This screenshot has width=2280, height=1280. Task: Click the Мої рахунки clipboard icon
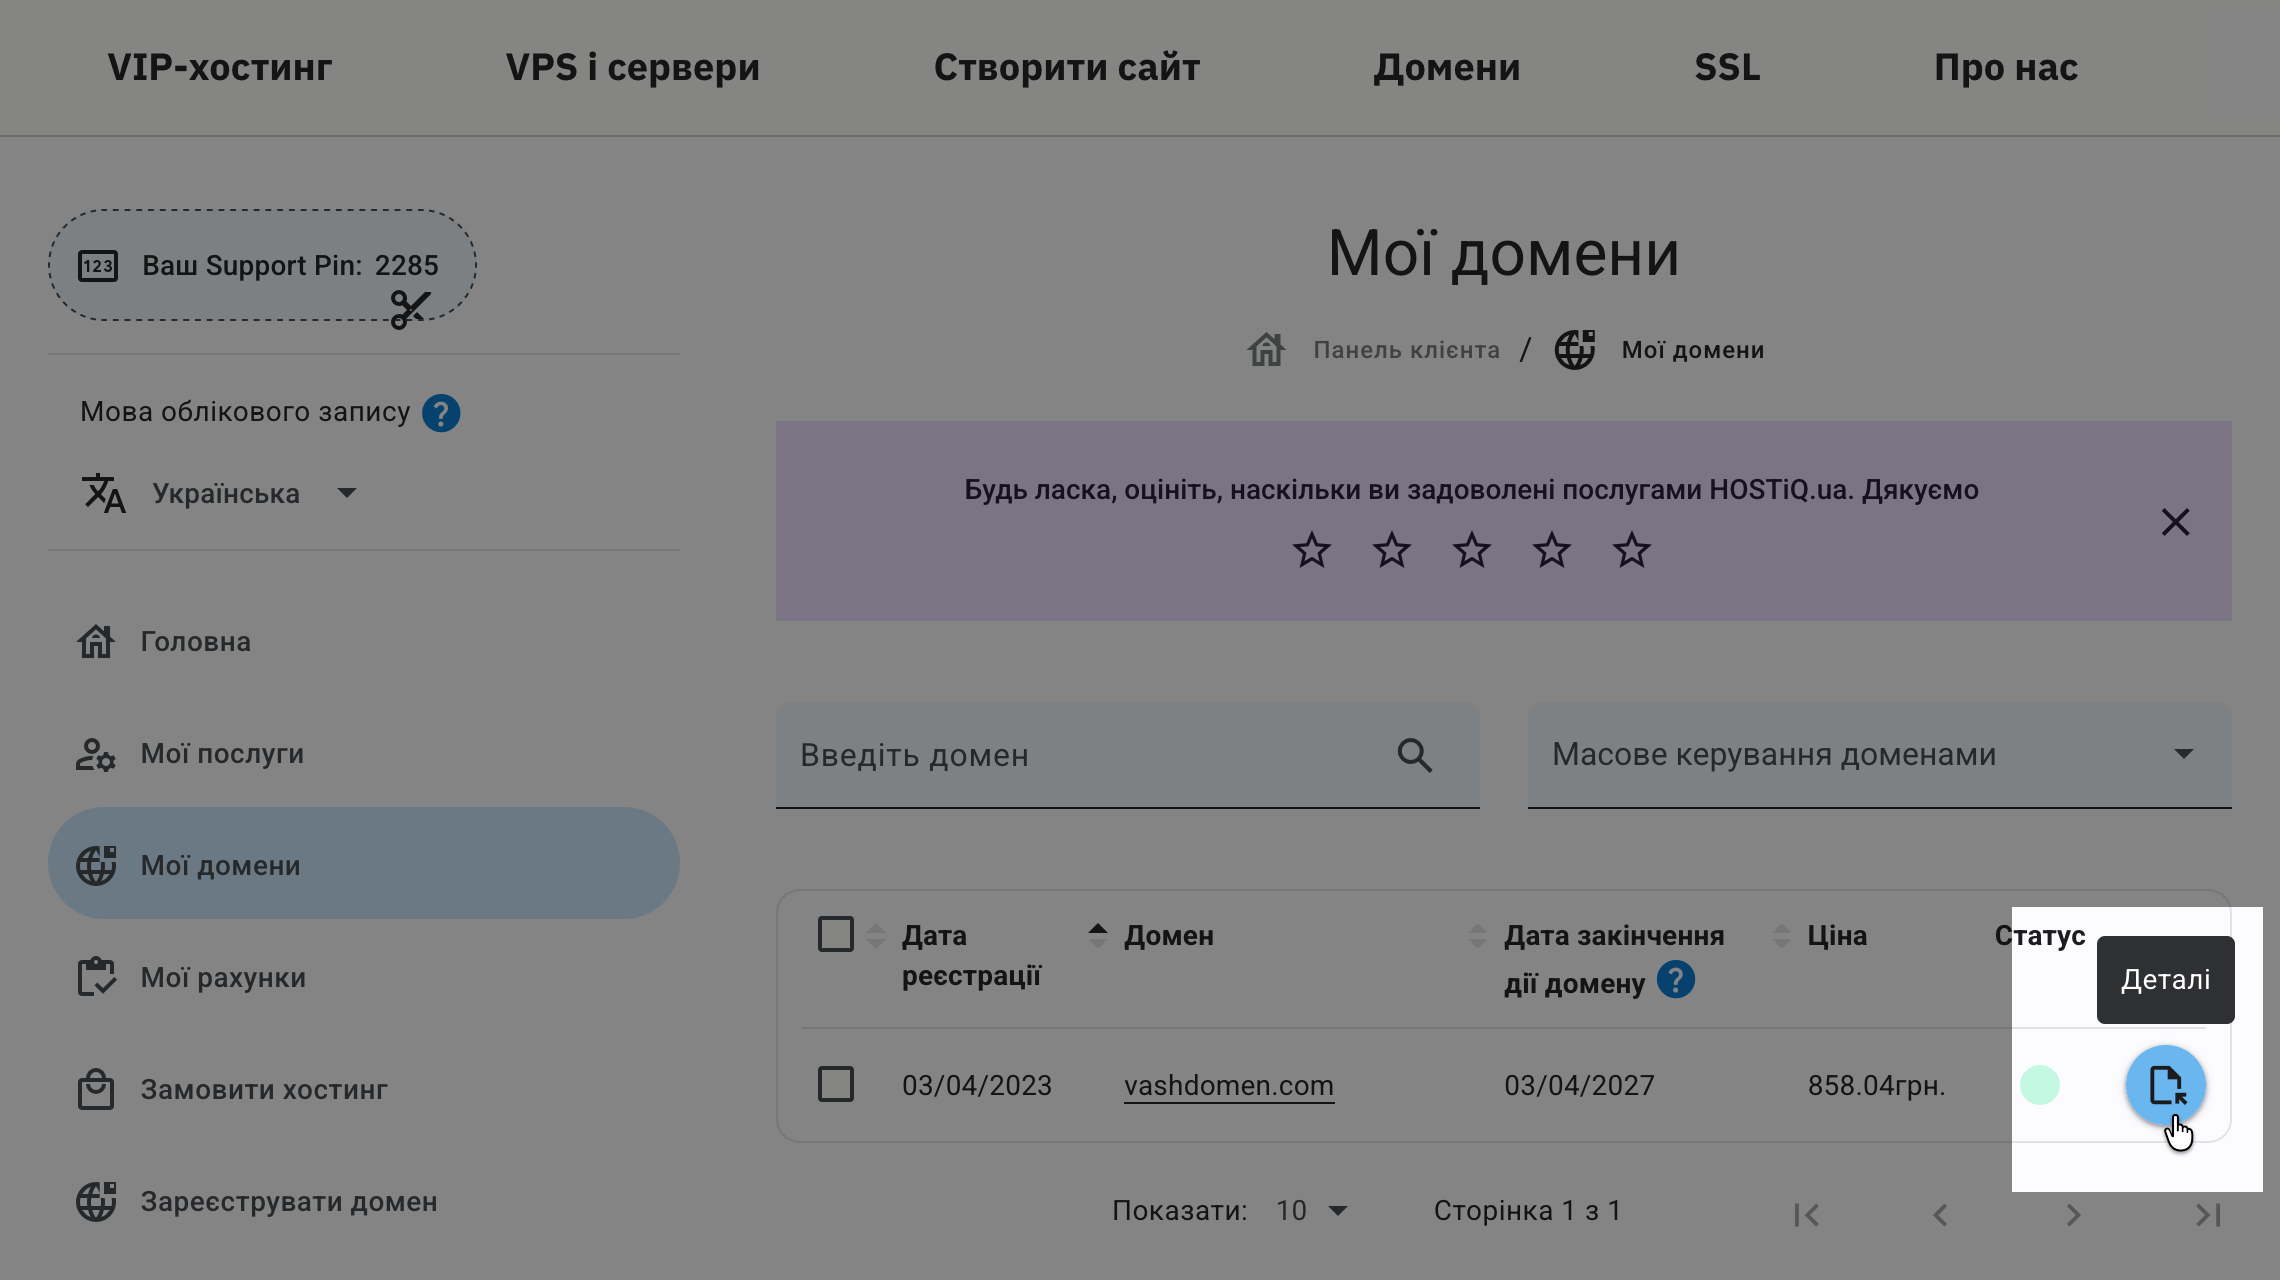click(95, 977)
